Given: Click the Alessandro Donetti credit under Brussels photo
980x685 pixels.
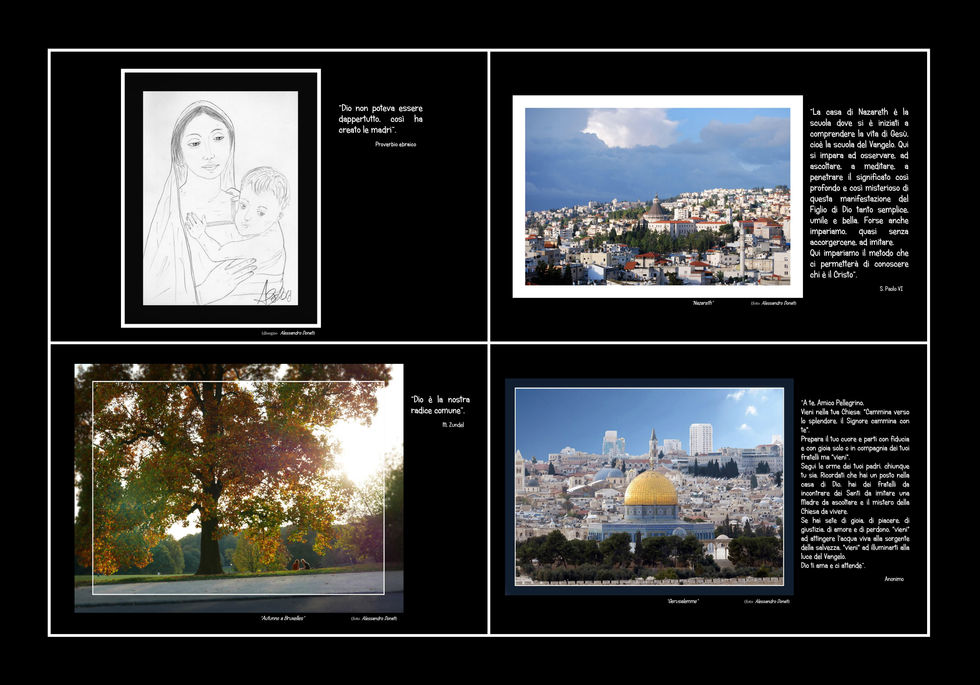Looking at the screenshot, I should [374, 618].
